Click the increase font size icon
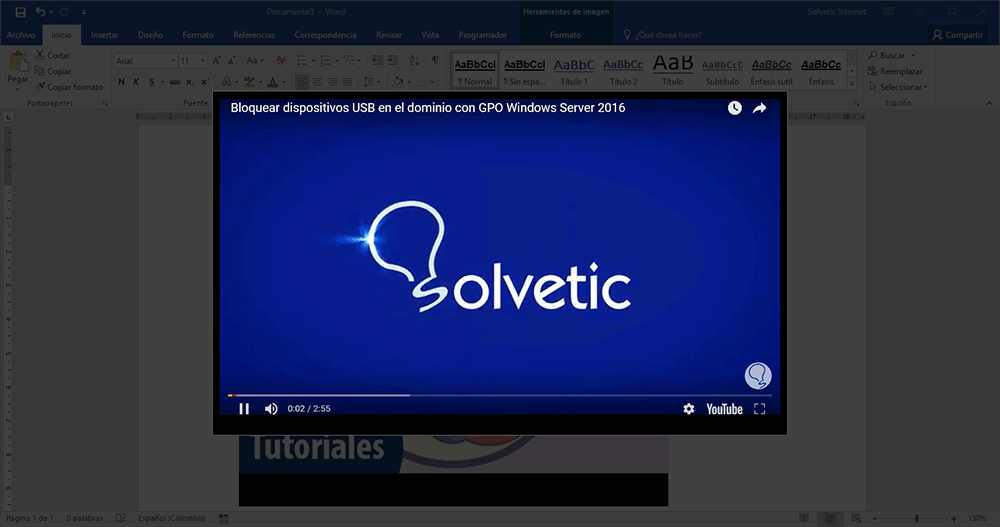Image resolution: width=1000 pixels, height=527 pixels. pos(216,61)
